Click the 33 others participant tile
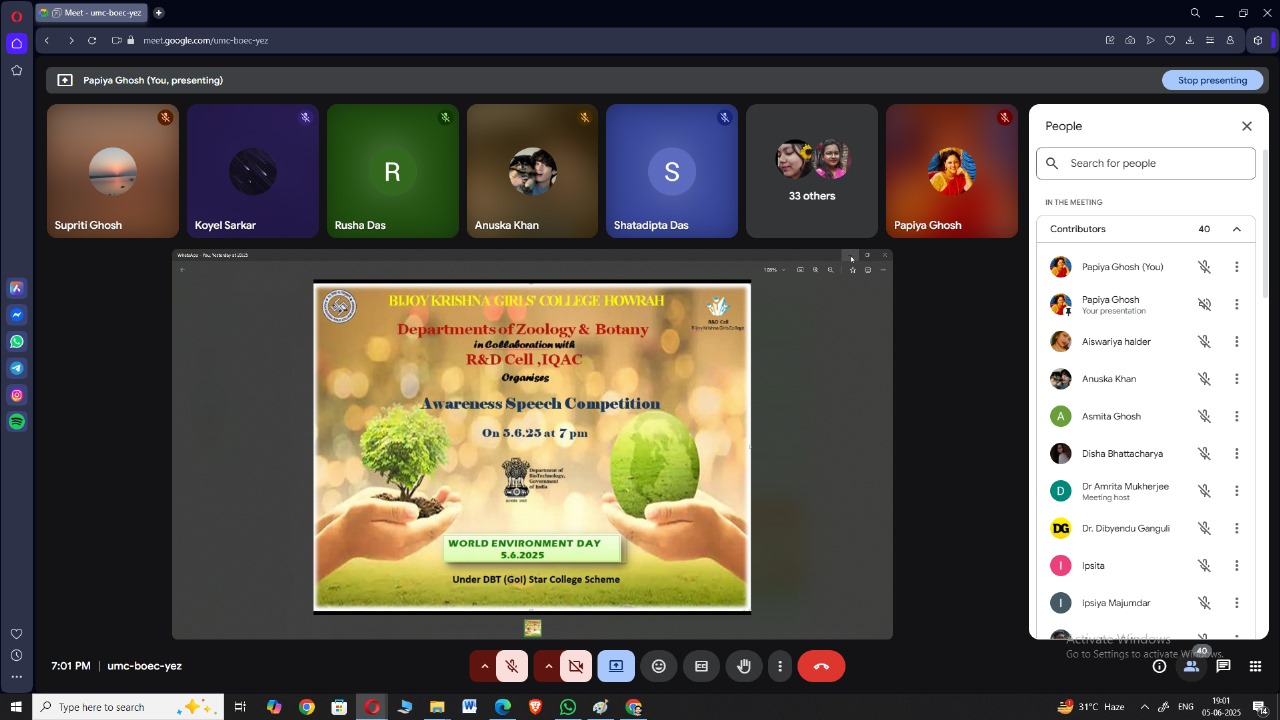This screenshot has width=1280, height=720. coord(811,171)
